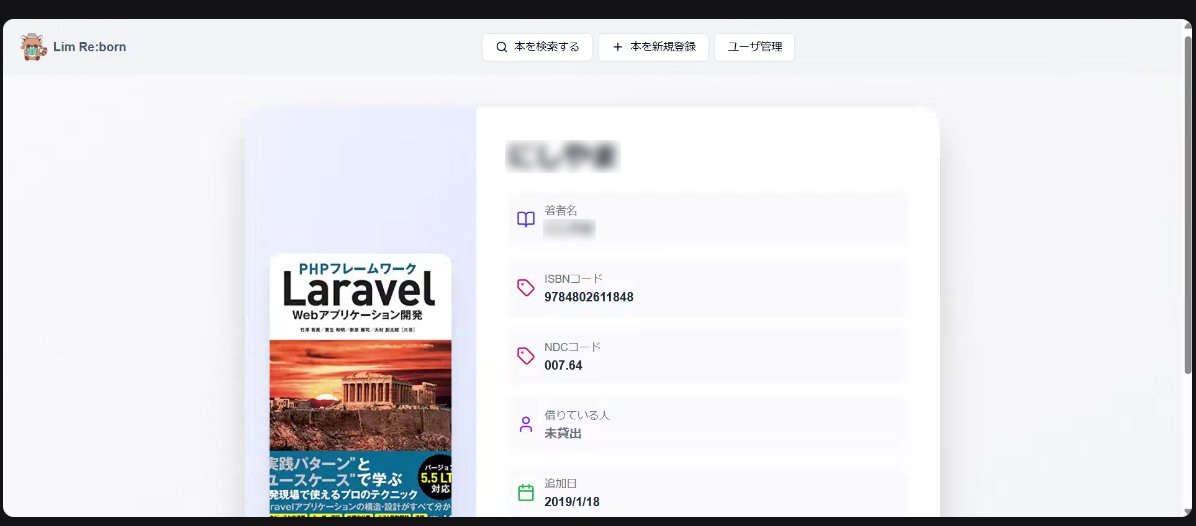Click the plus icon in 本を新規登録

tap(618, 47)
